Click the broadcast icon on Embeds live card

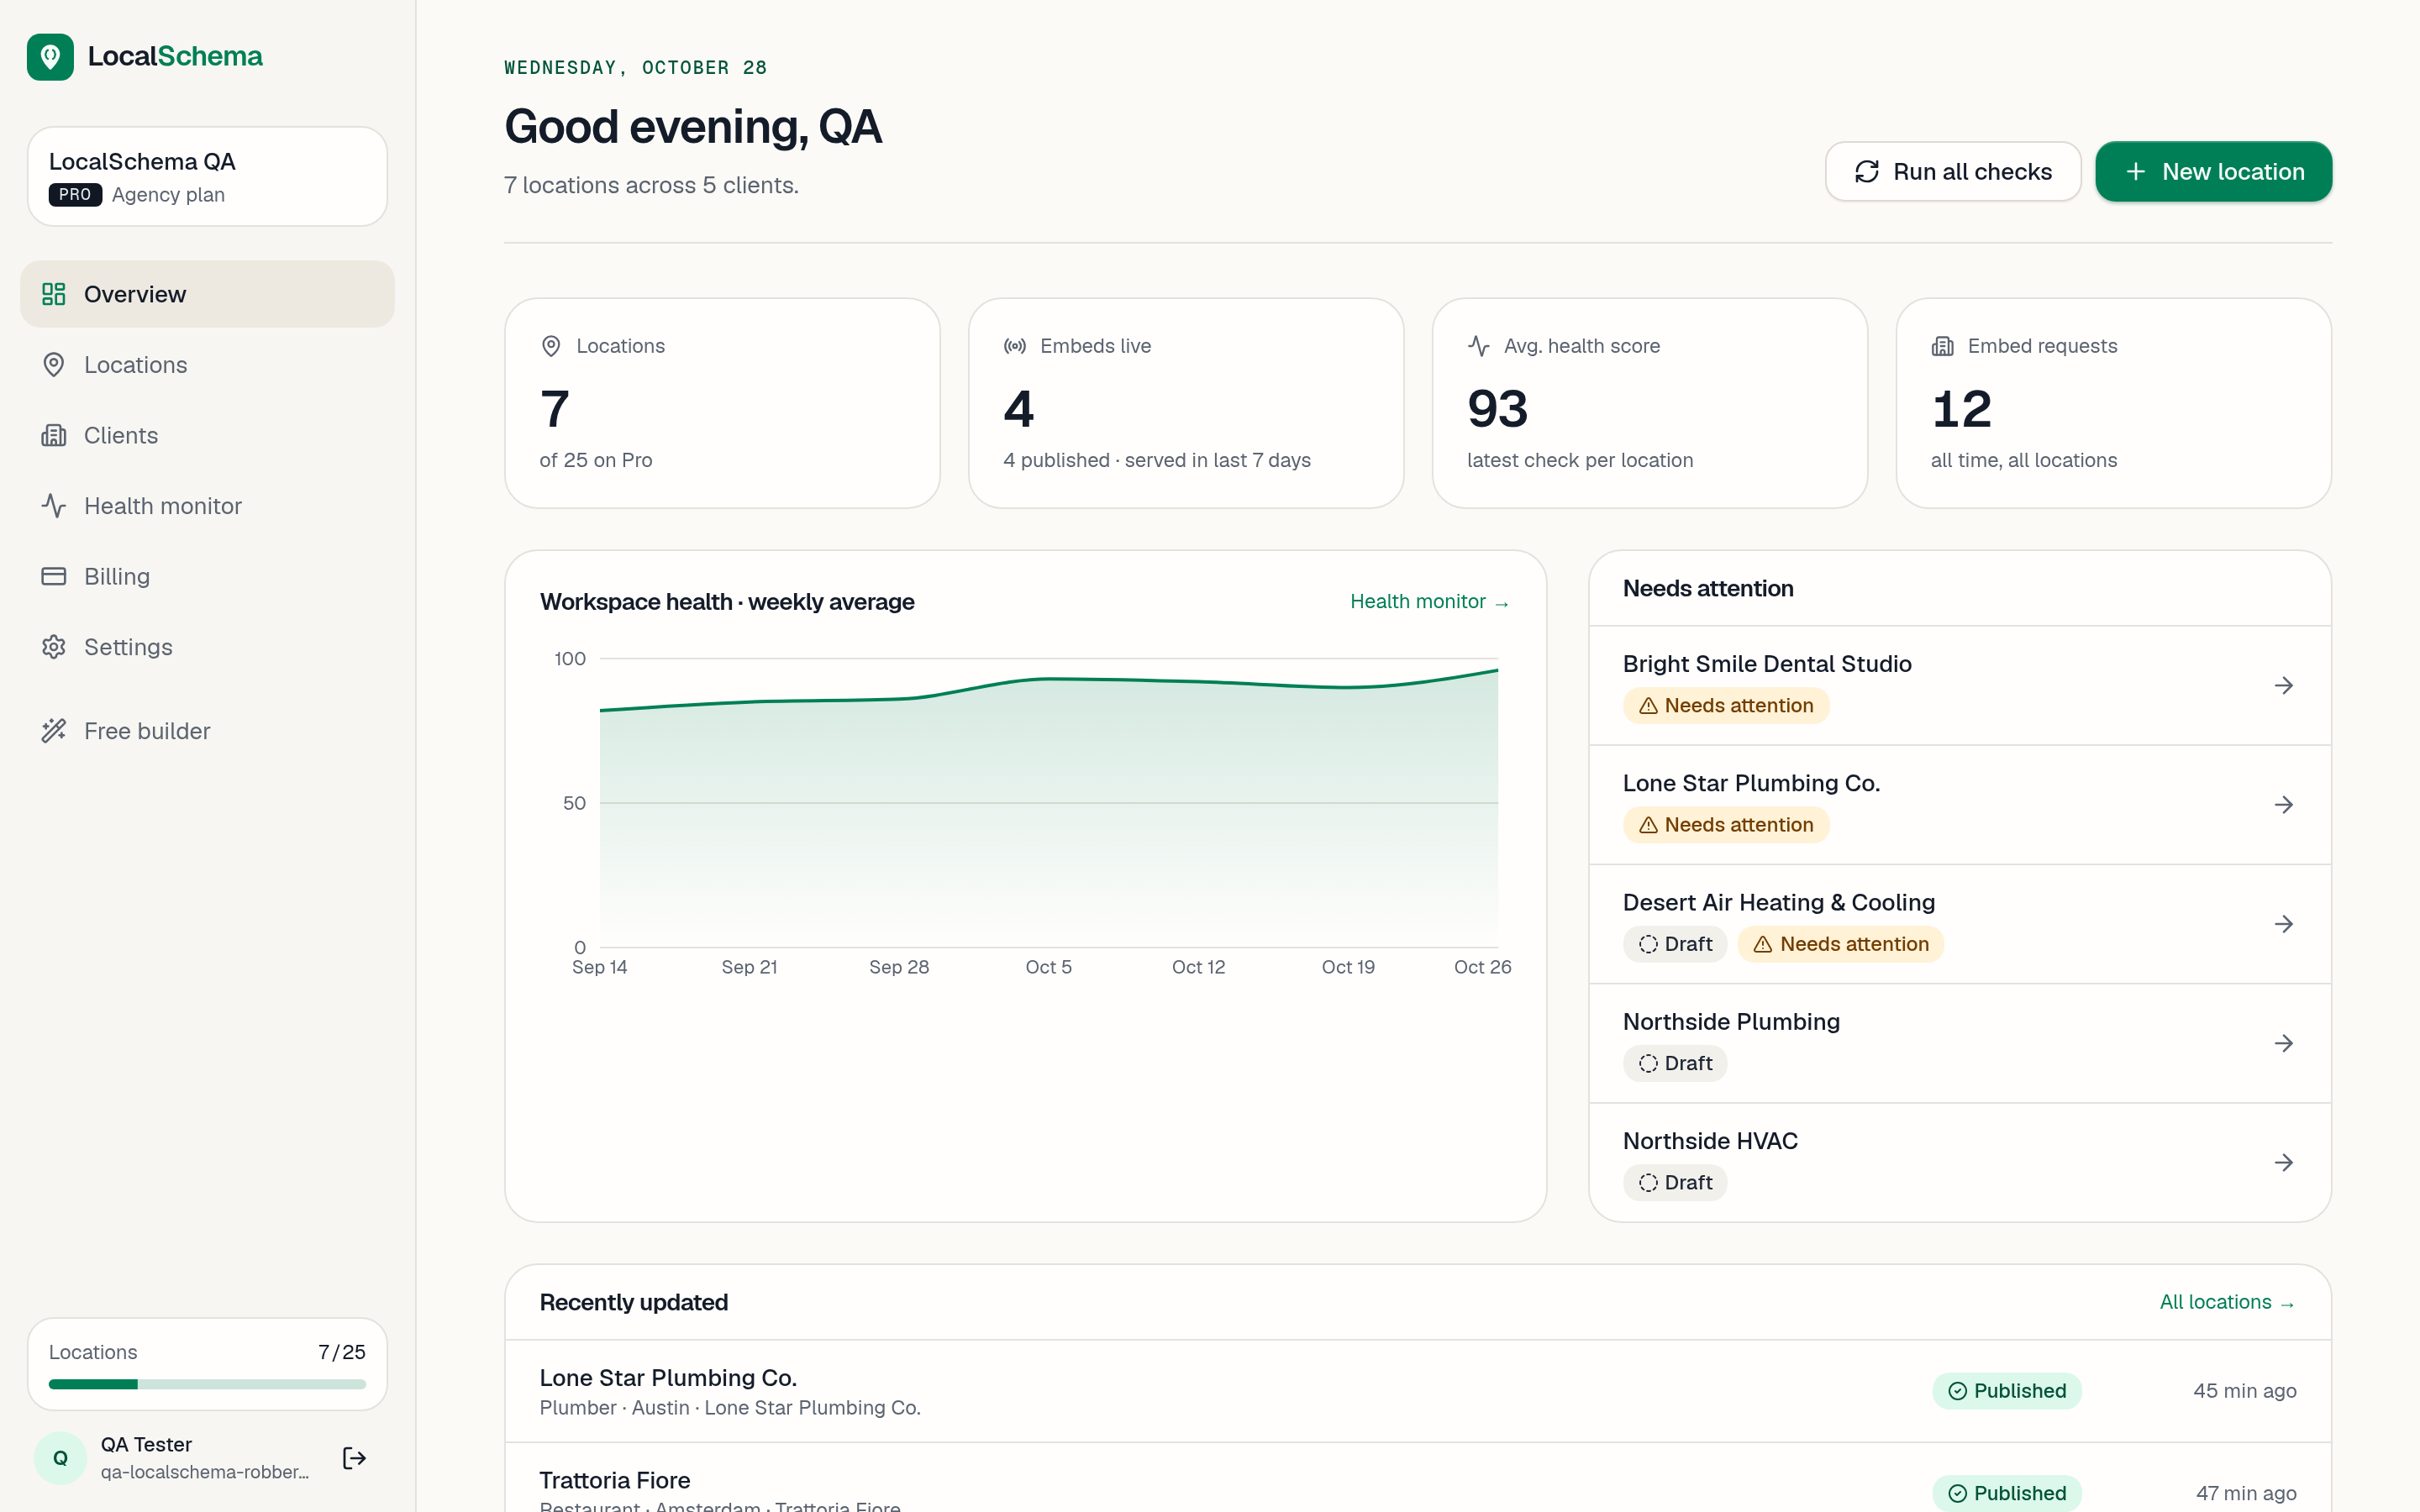coord(1015,346)
